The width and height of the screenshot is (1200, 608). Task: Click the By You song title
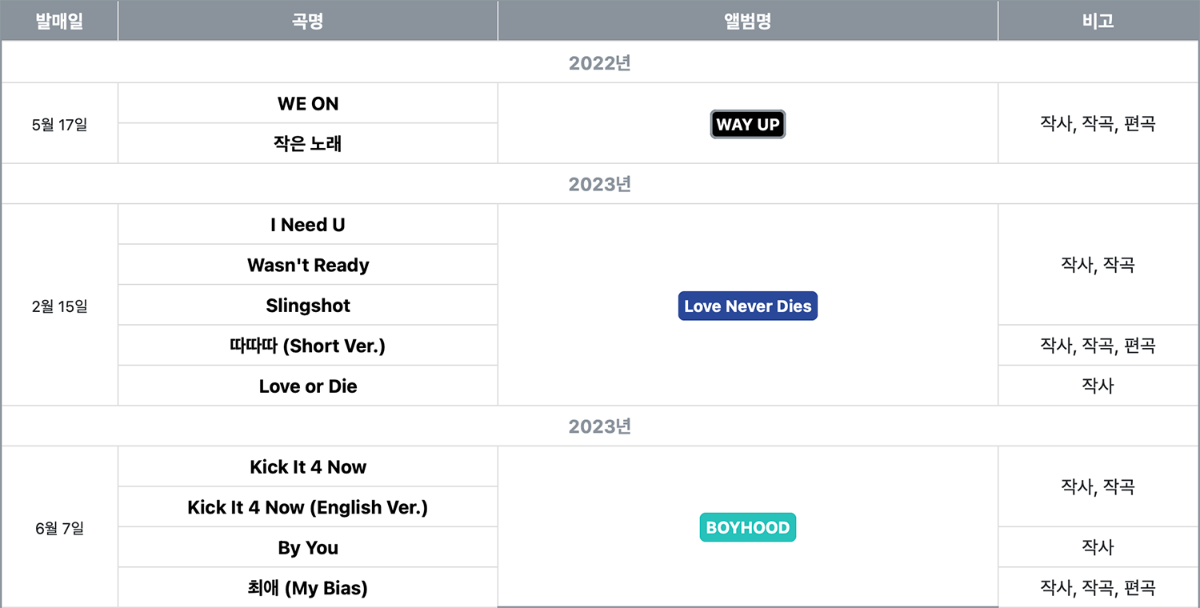[x=308, y=548]
